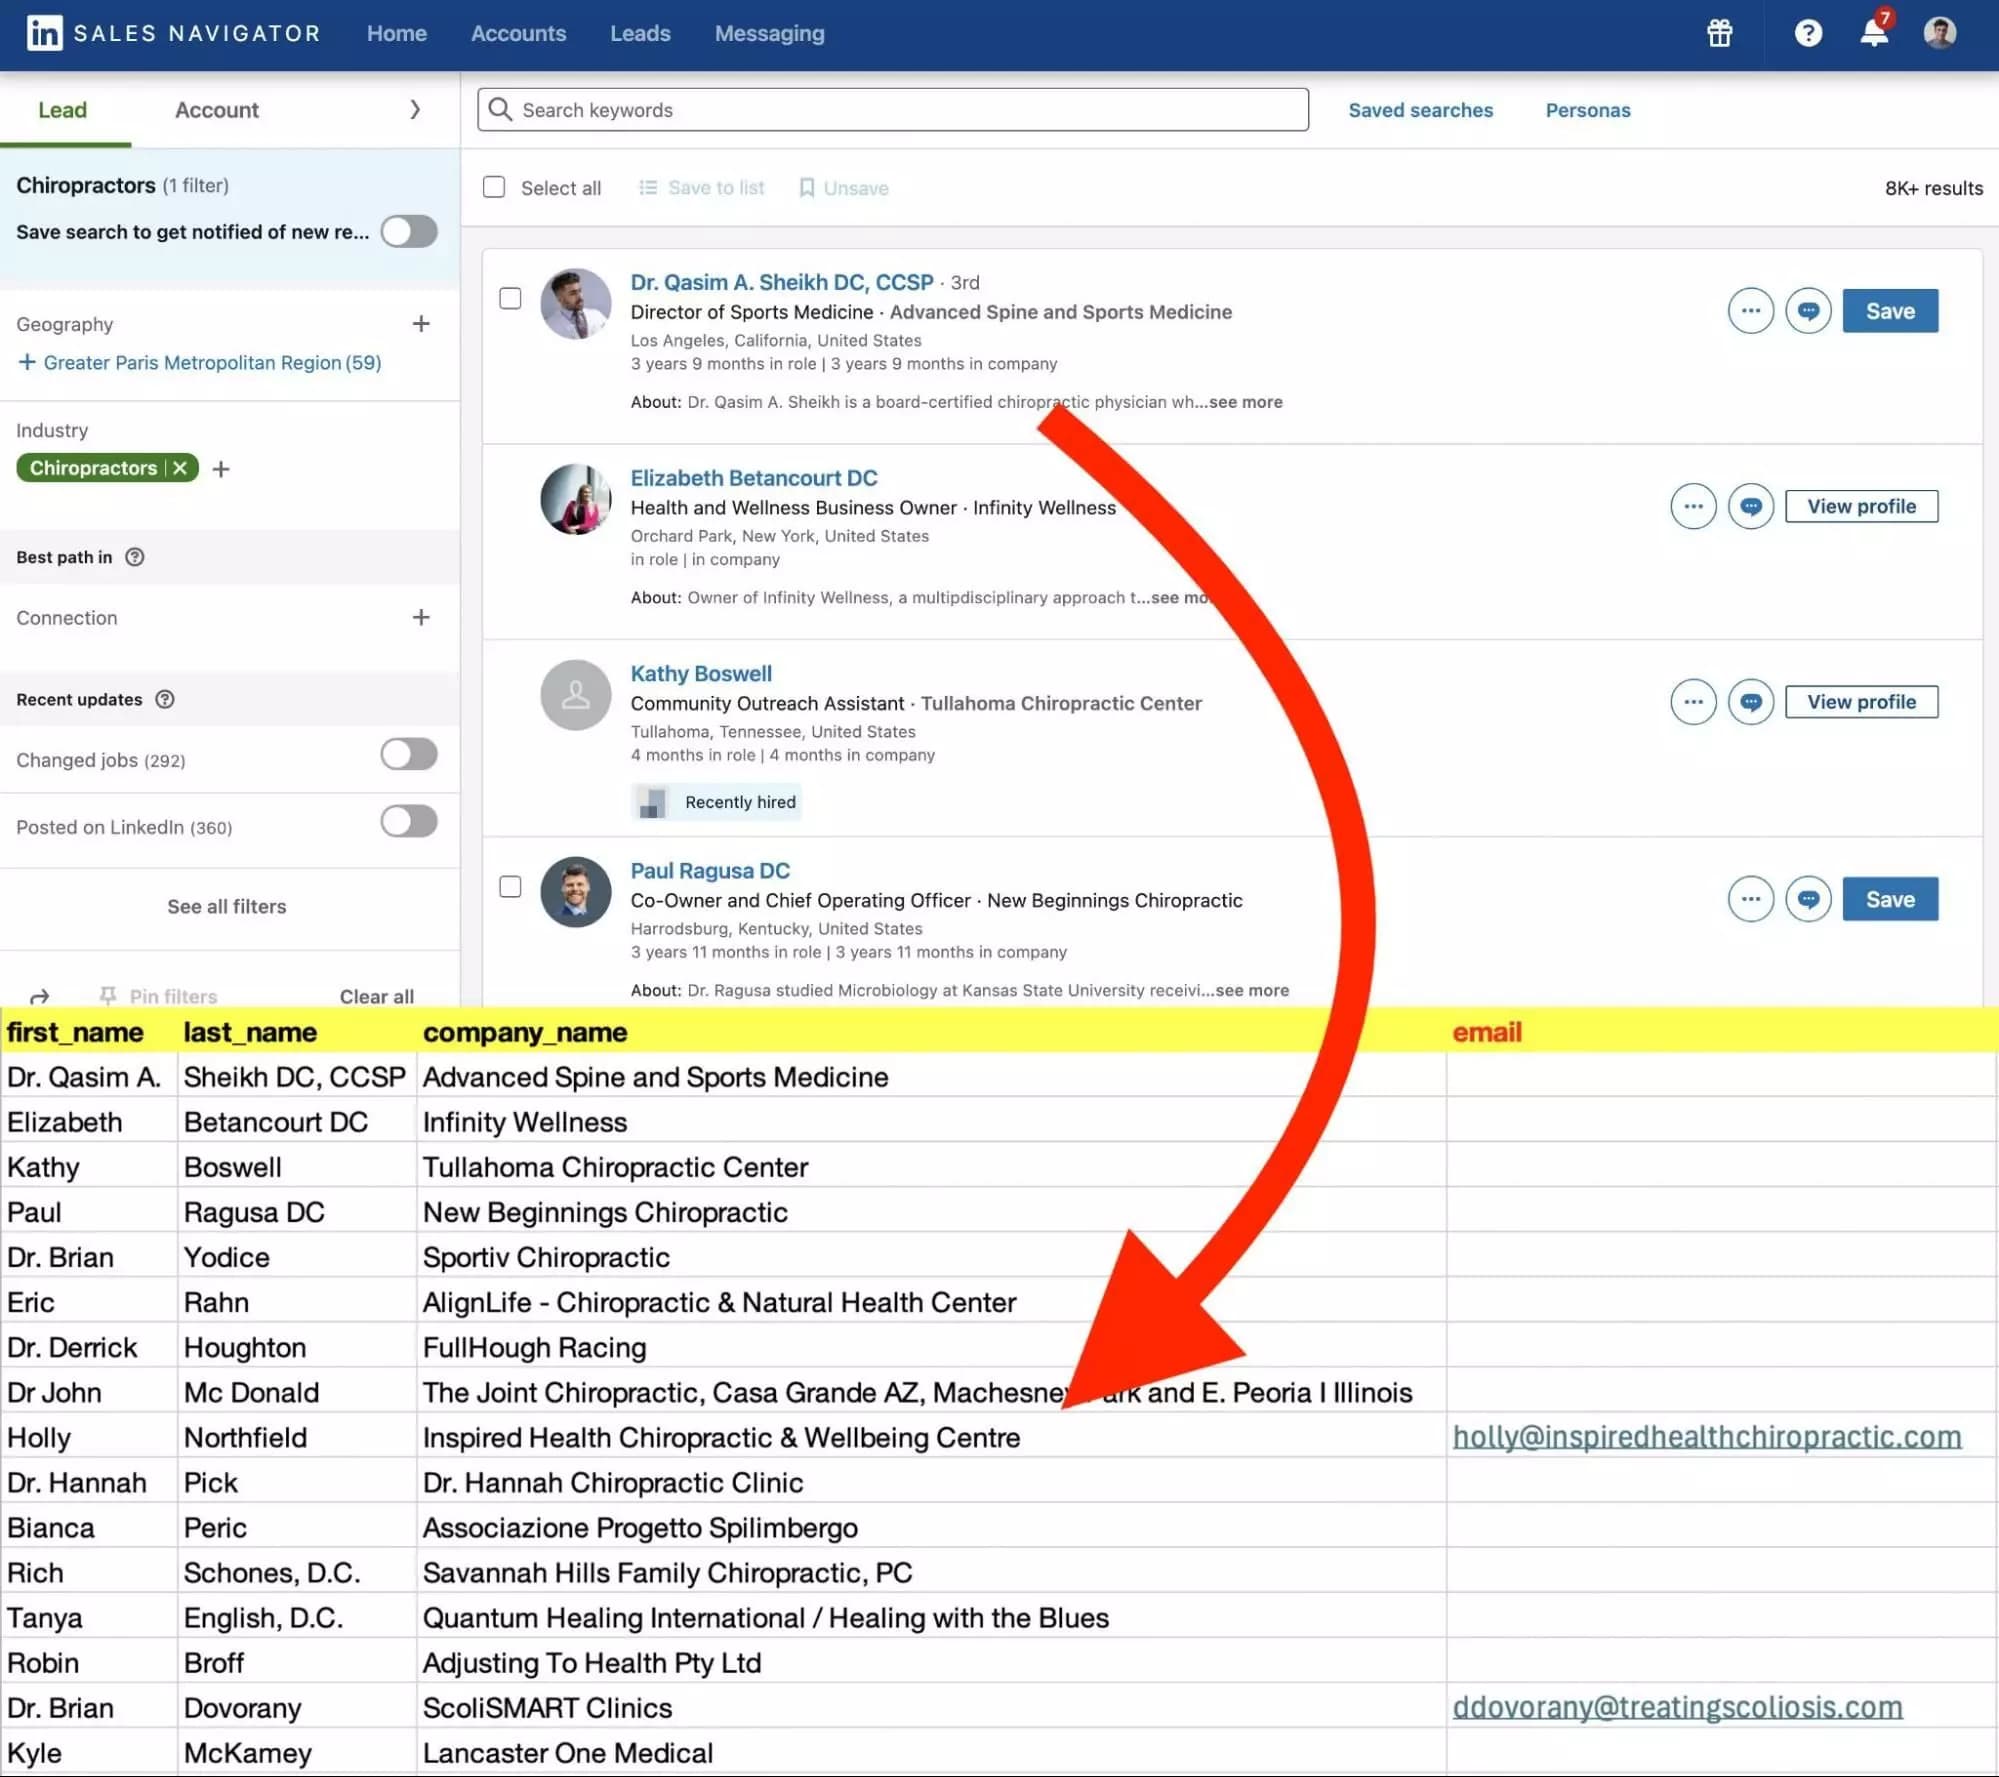1999x1777 pixels.
Task: Click the LinkedIn logo icon
Action: (x=44, y=33)
